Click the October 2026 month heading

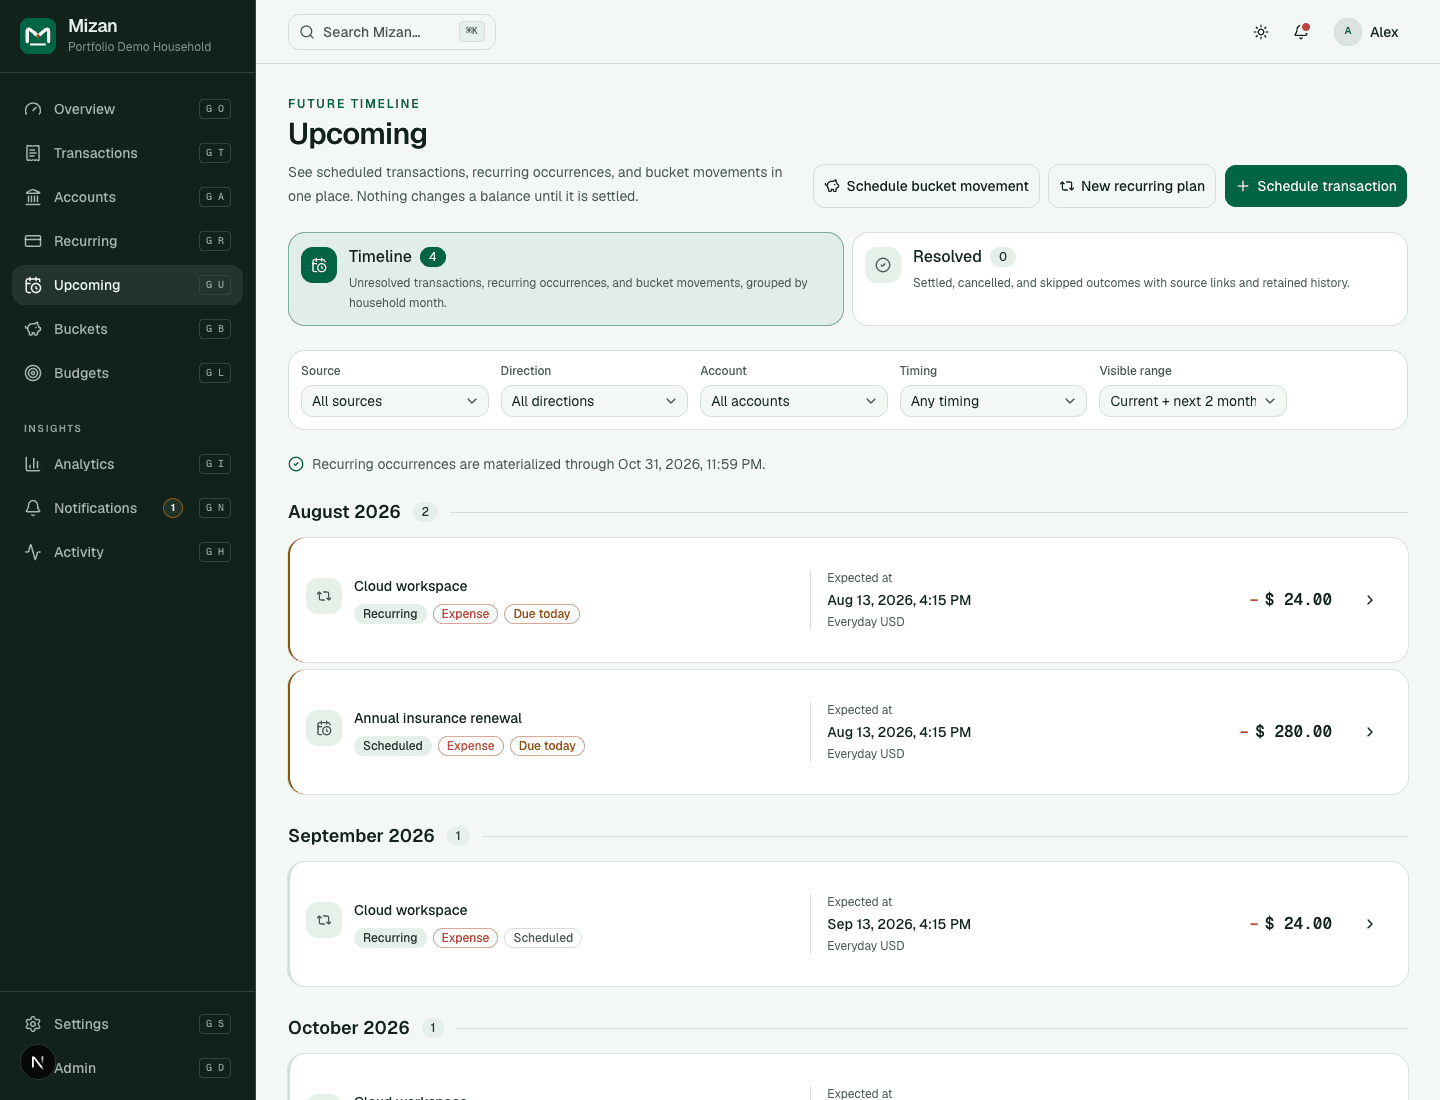(x=349, y=1028)
